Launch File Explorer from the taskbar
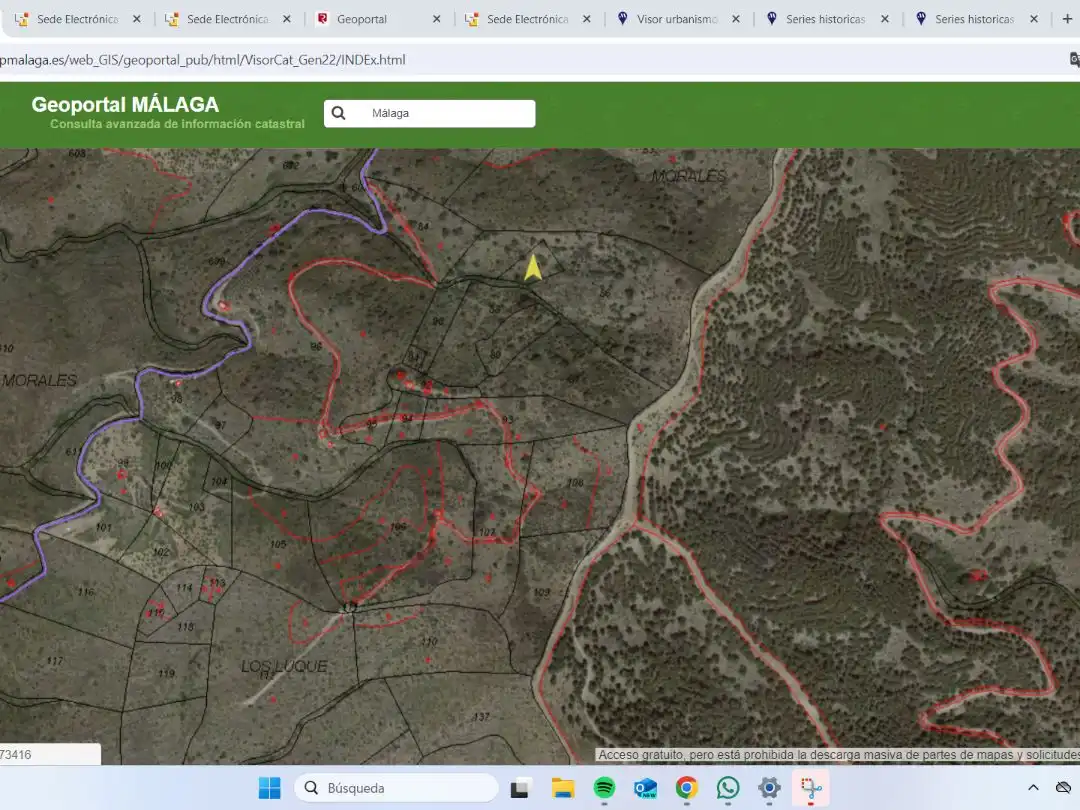The width and height of the screenshot is (1080, 810). [563, 788]
